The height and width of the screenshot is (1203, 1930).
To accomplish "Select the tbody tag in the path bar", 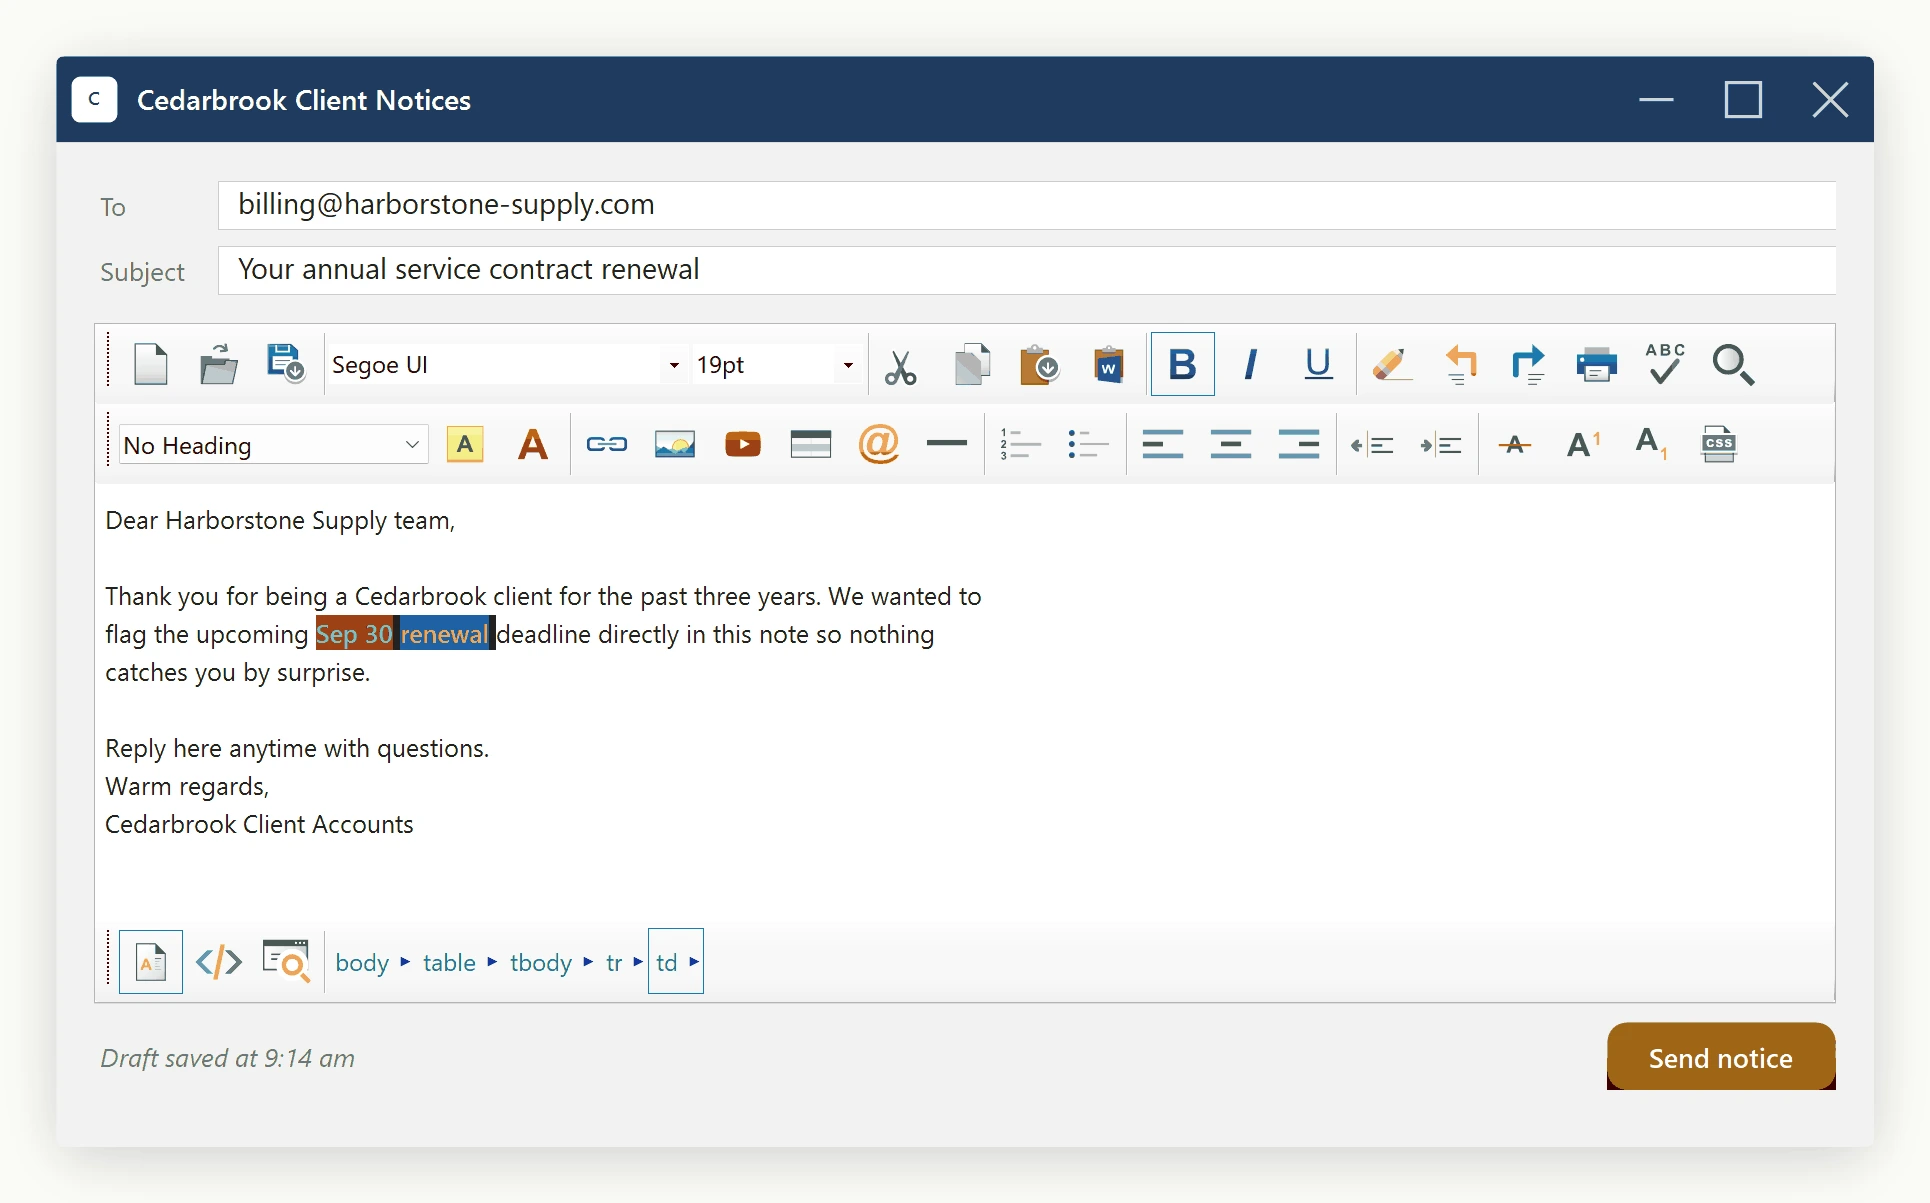I will tap(541, 963).
